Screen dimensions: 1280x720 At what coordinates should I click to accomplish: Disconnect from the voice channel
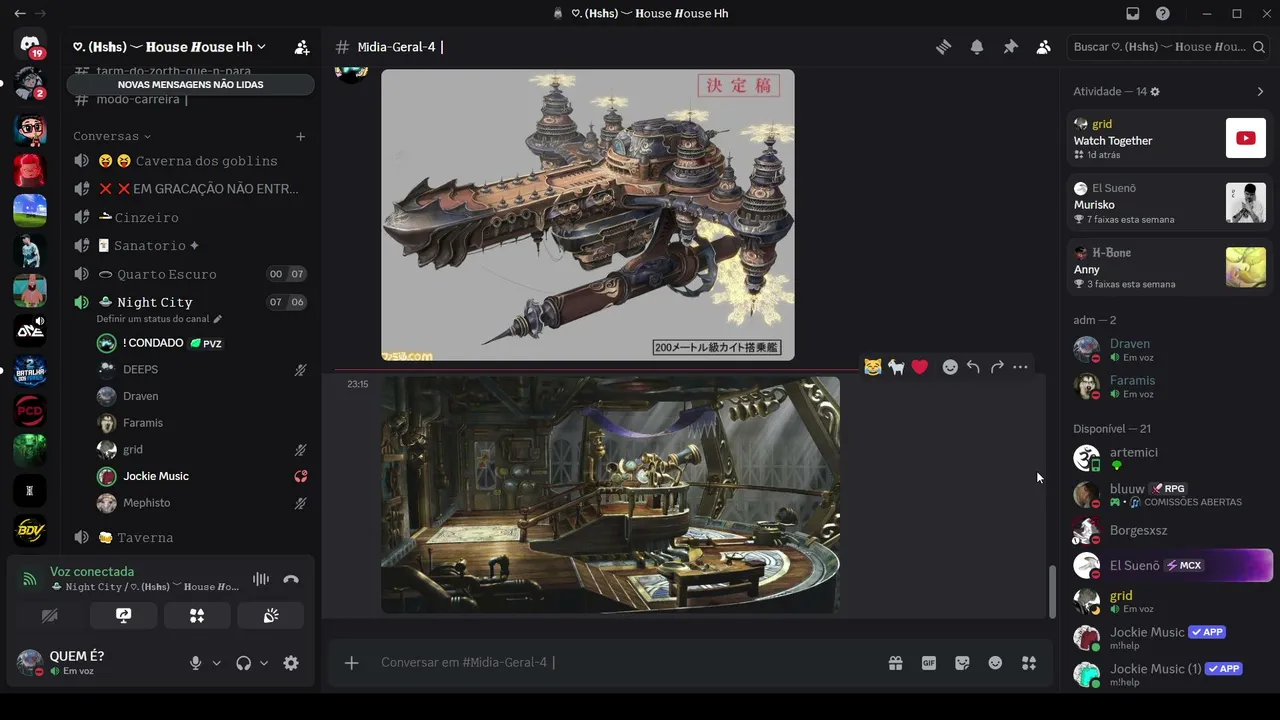291,579
